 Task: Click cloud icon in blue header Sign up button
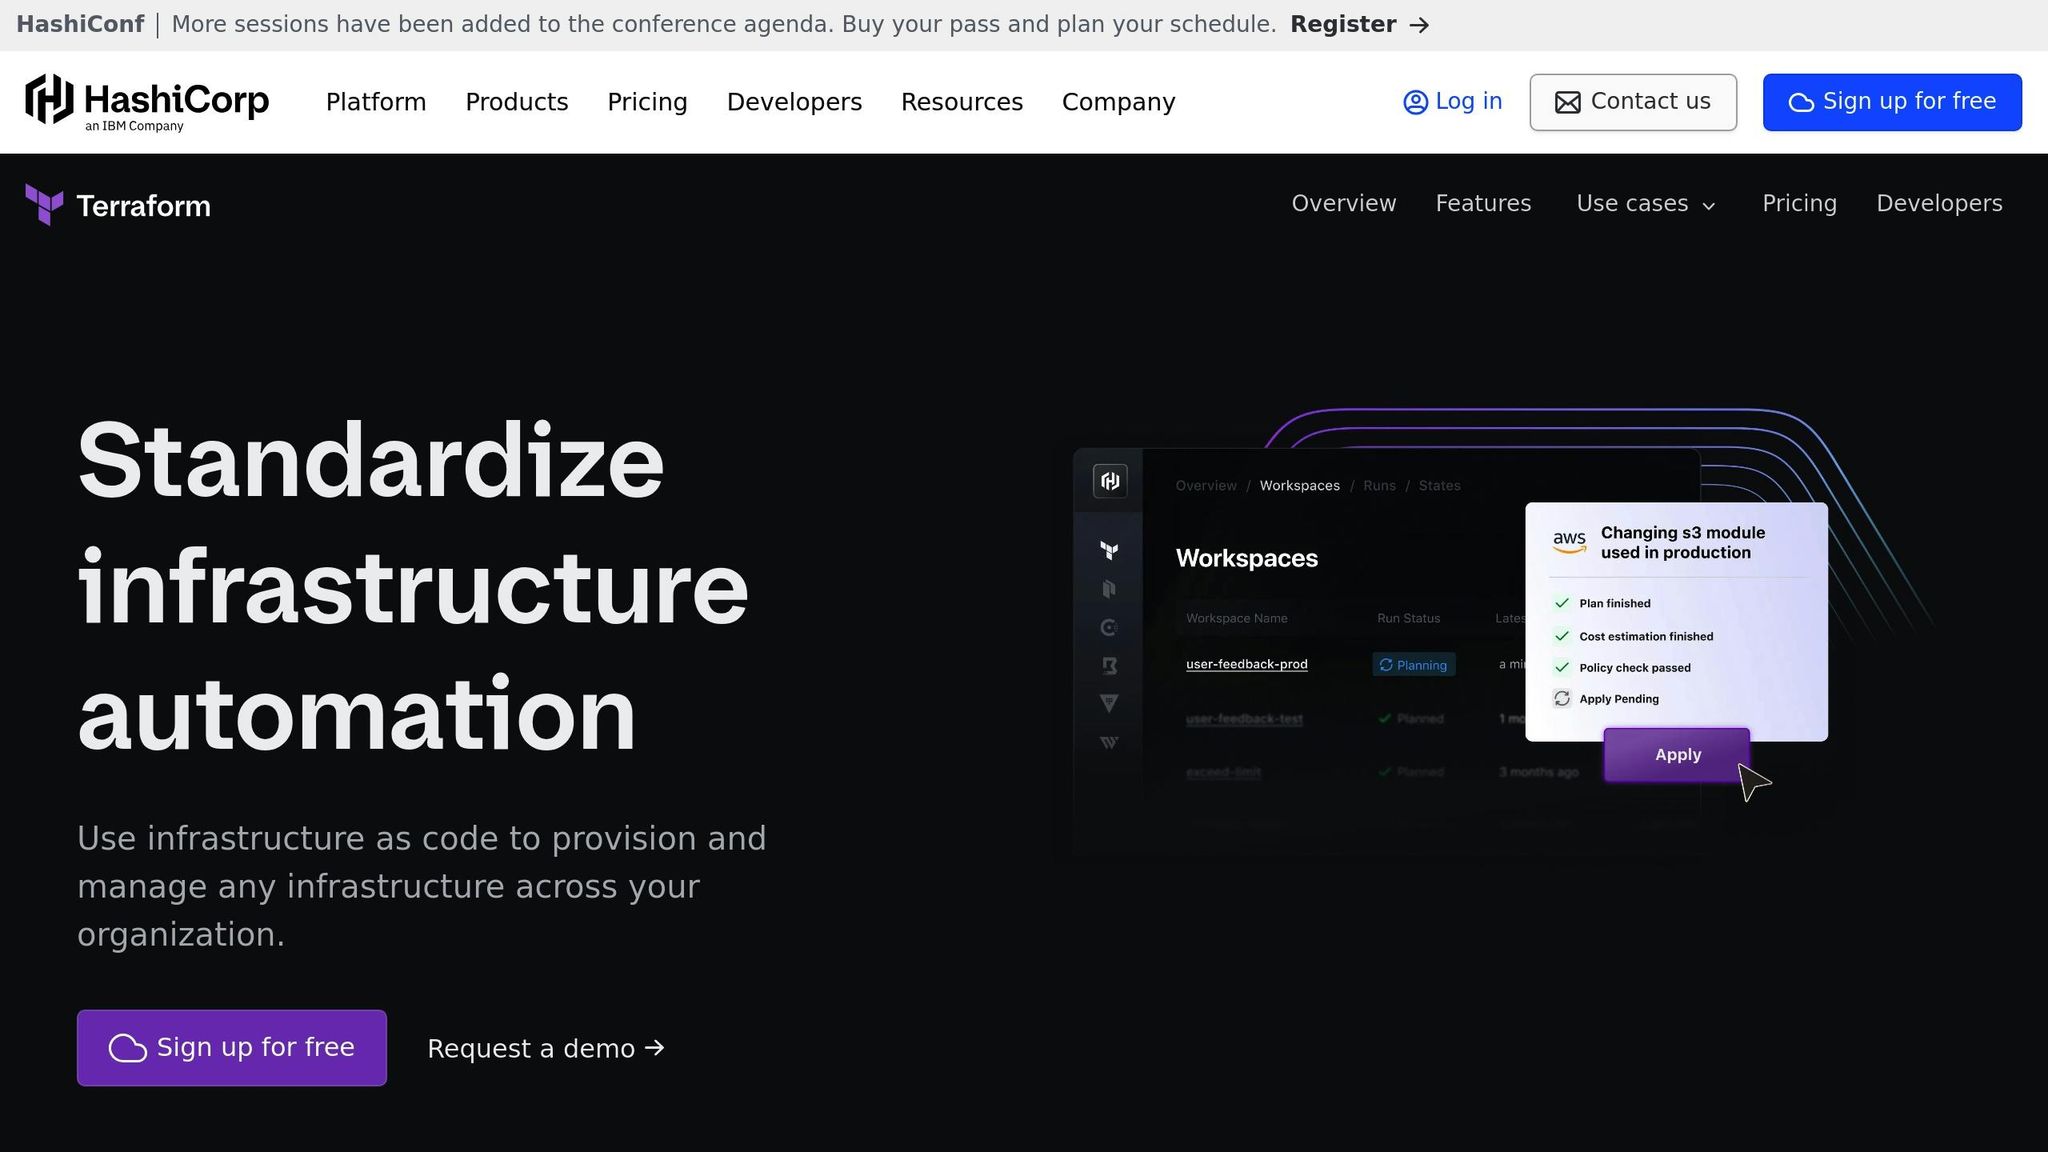pos(1801,102)
